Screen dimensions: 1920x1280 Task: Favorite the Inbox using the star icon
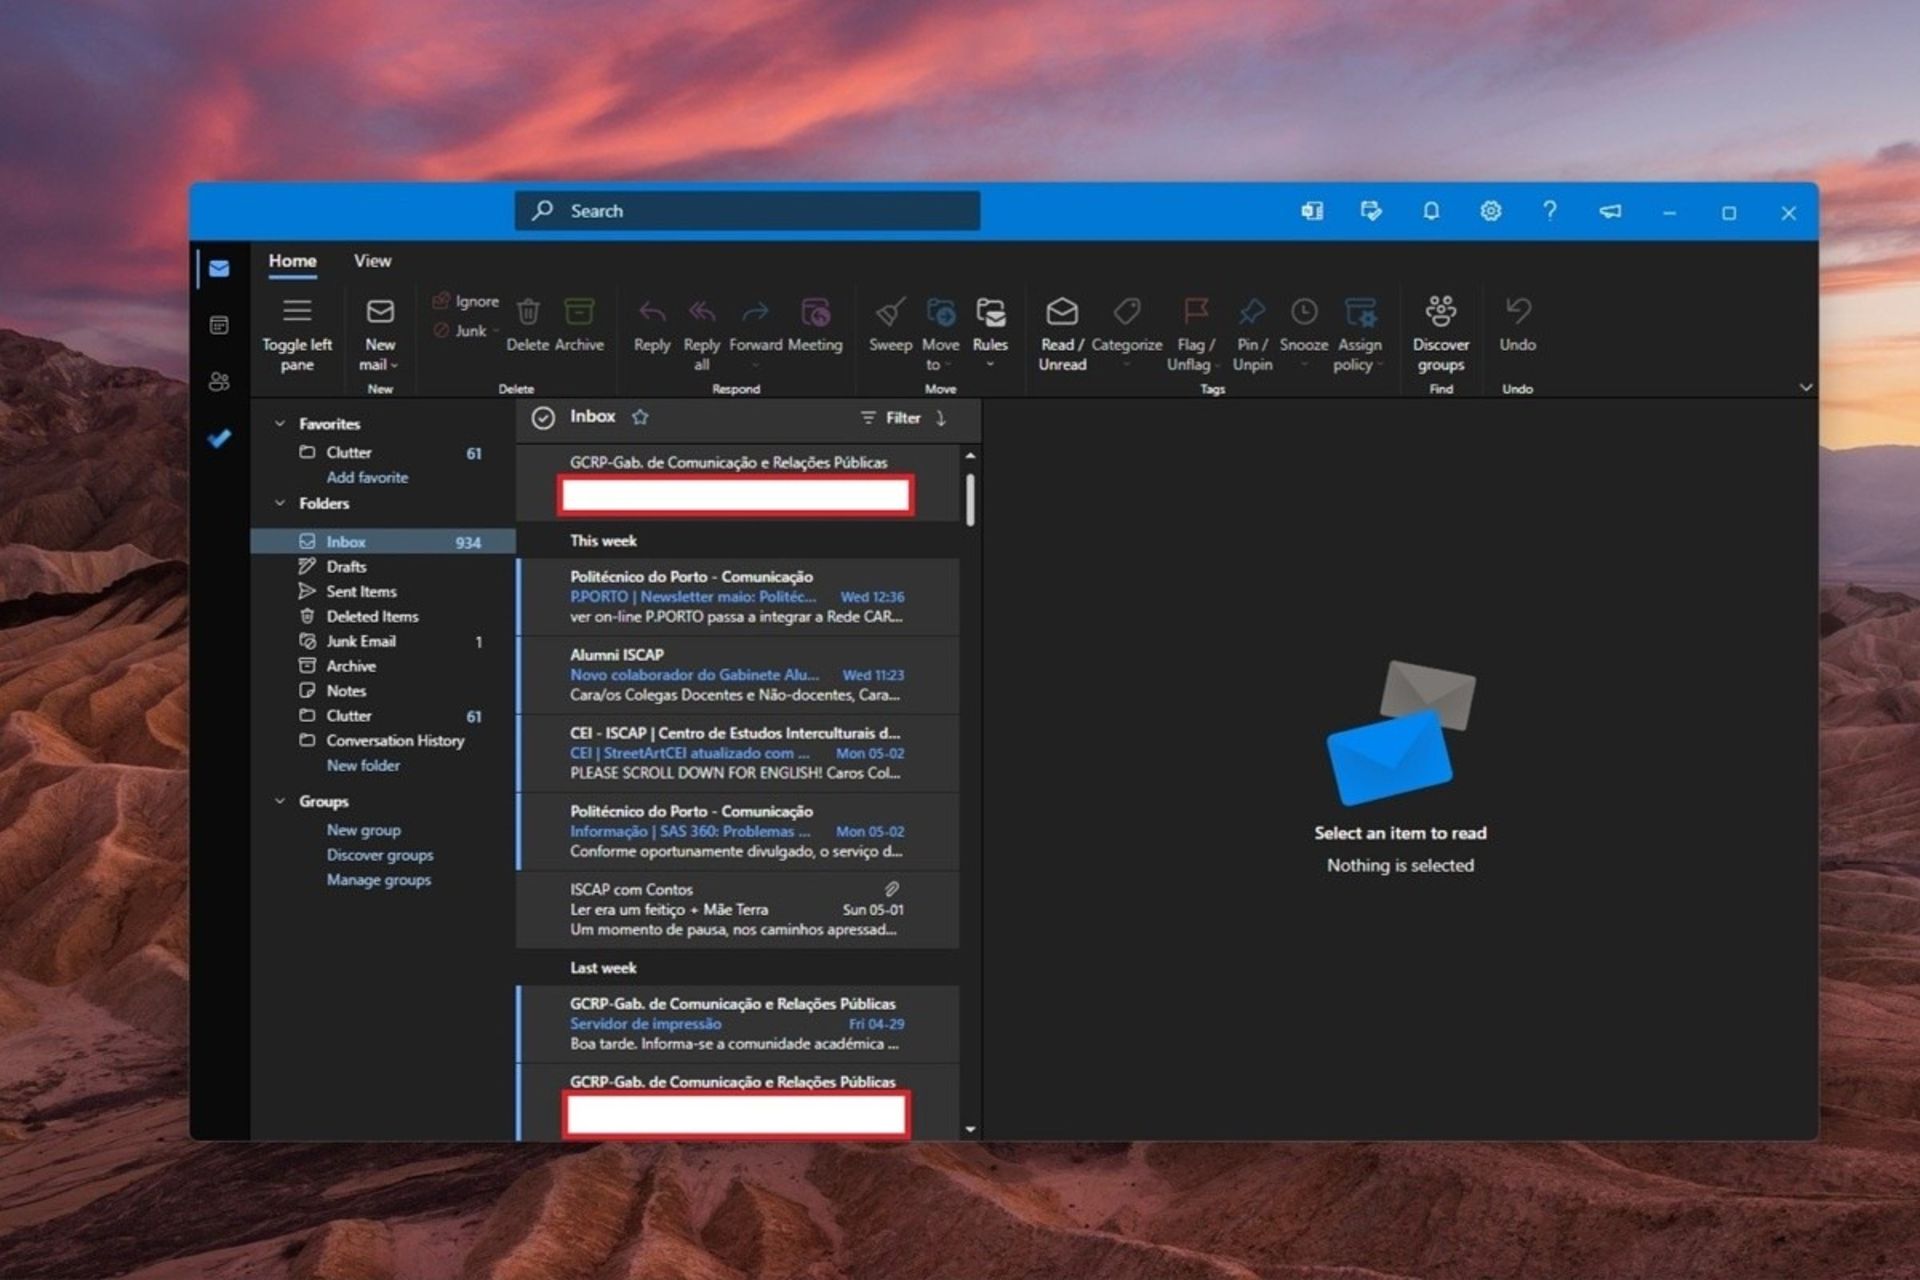[640, 418]
